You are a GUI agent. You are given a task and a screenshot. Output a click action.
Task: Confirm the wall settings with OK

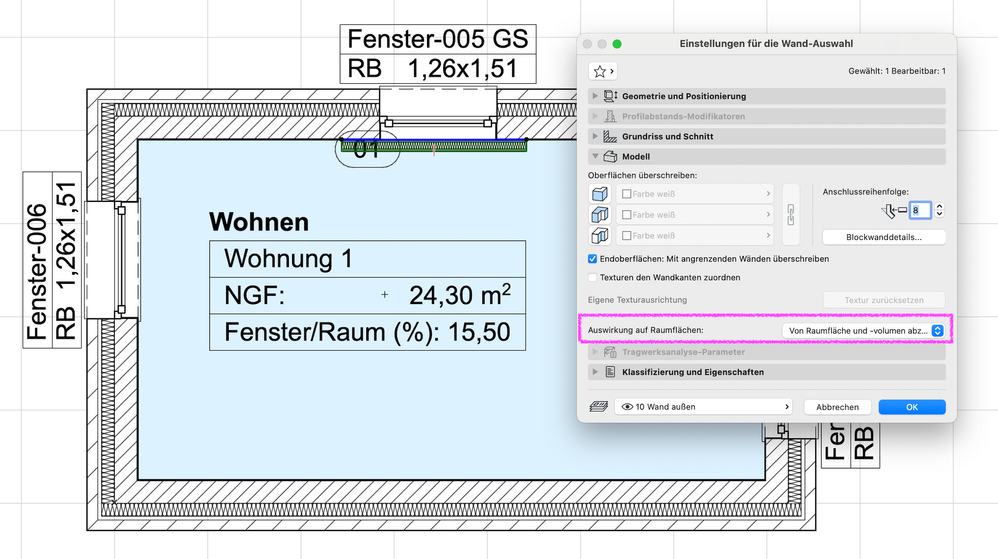coord(911,407)
